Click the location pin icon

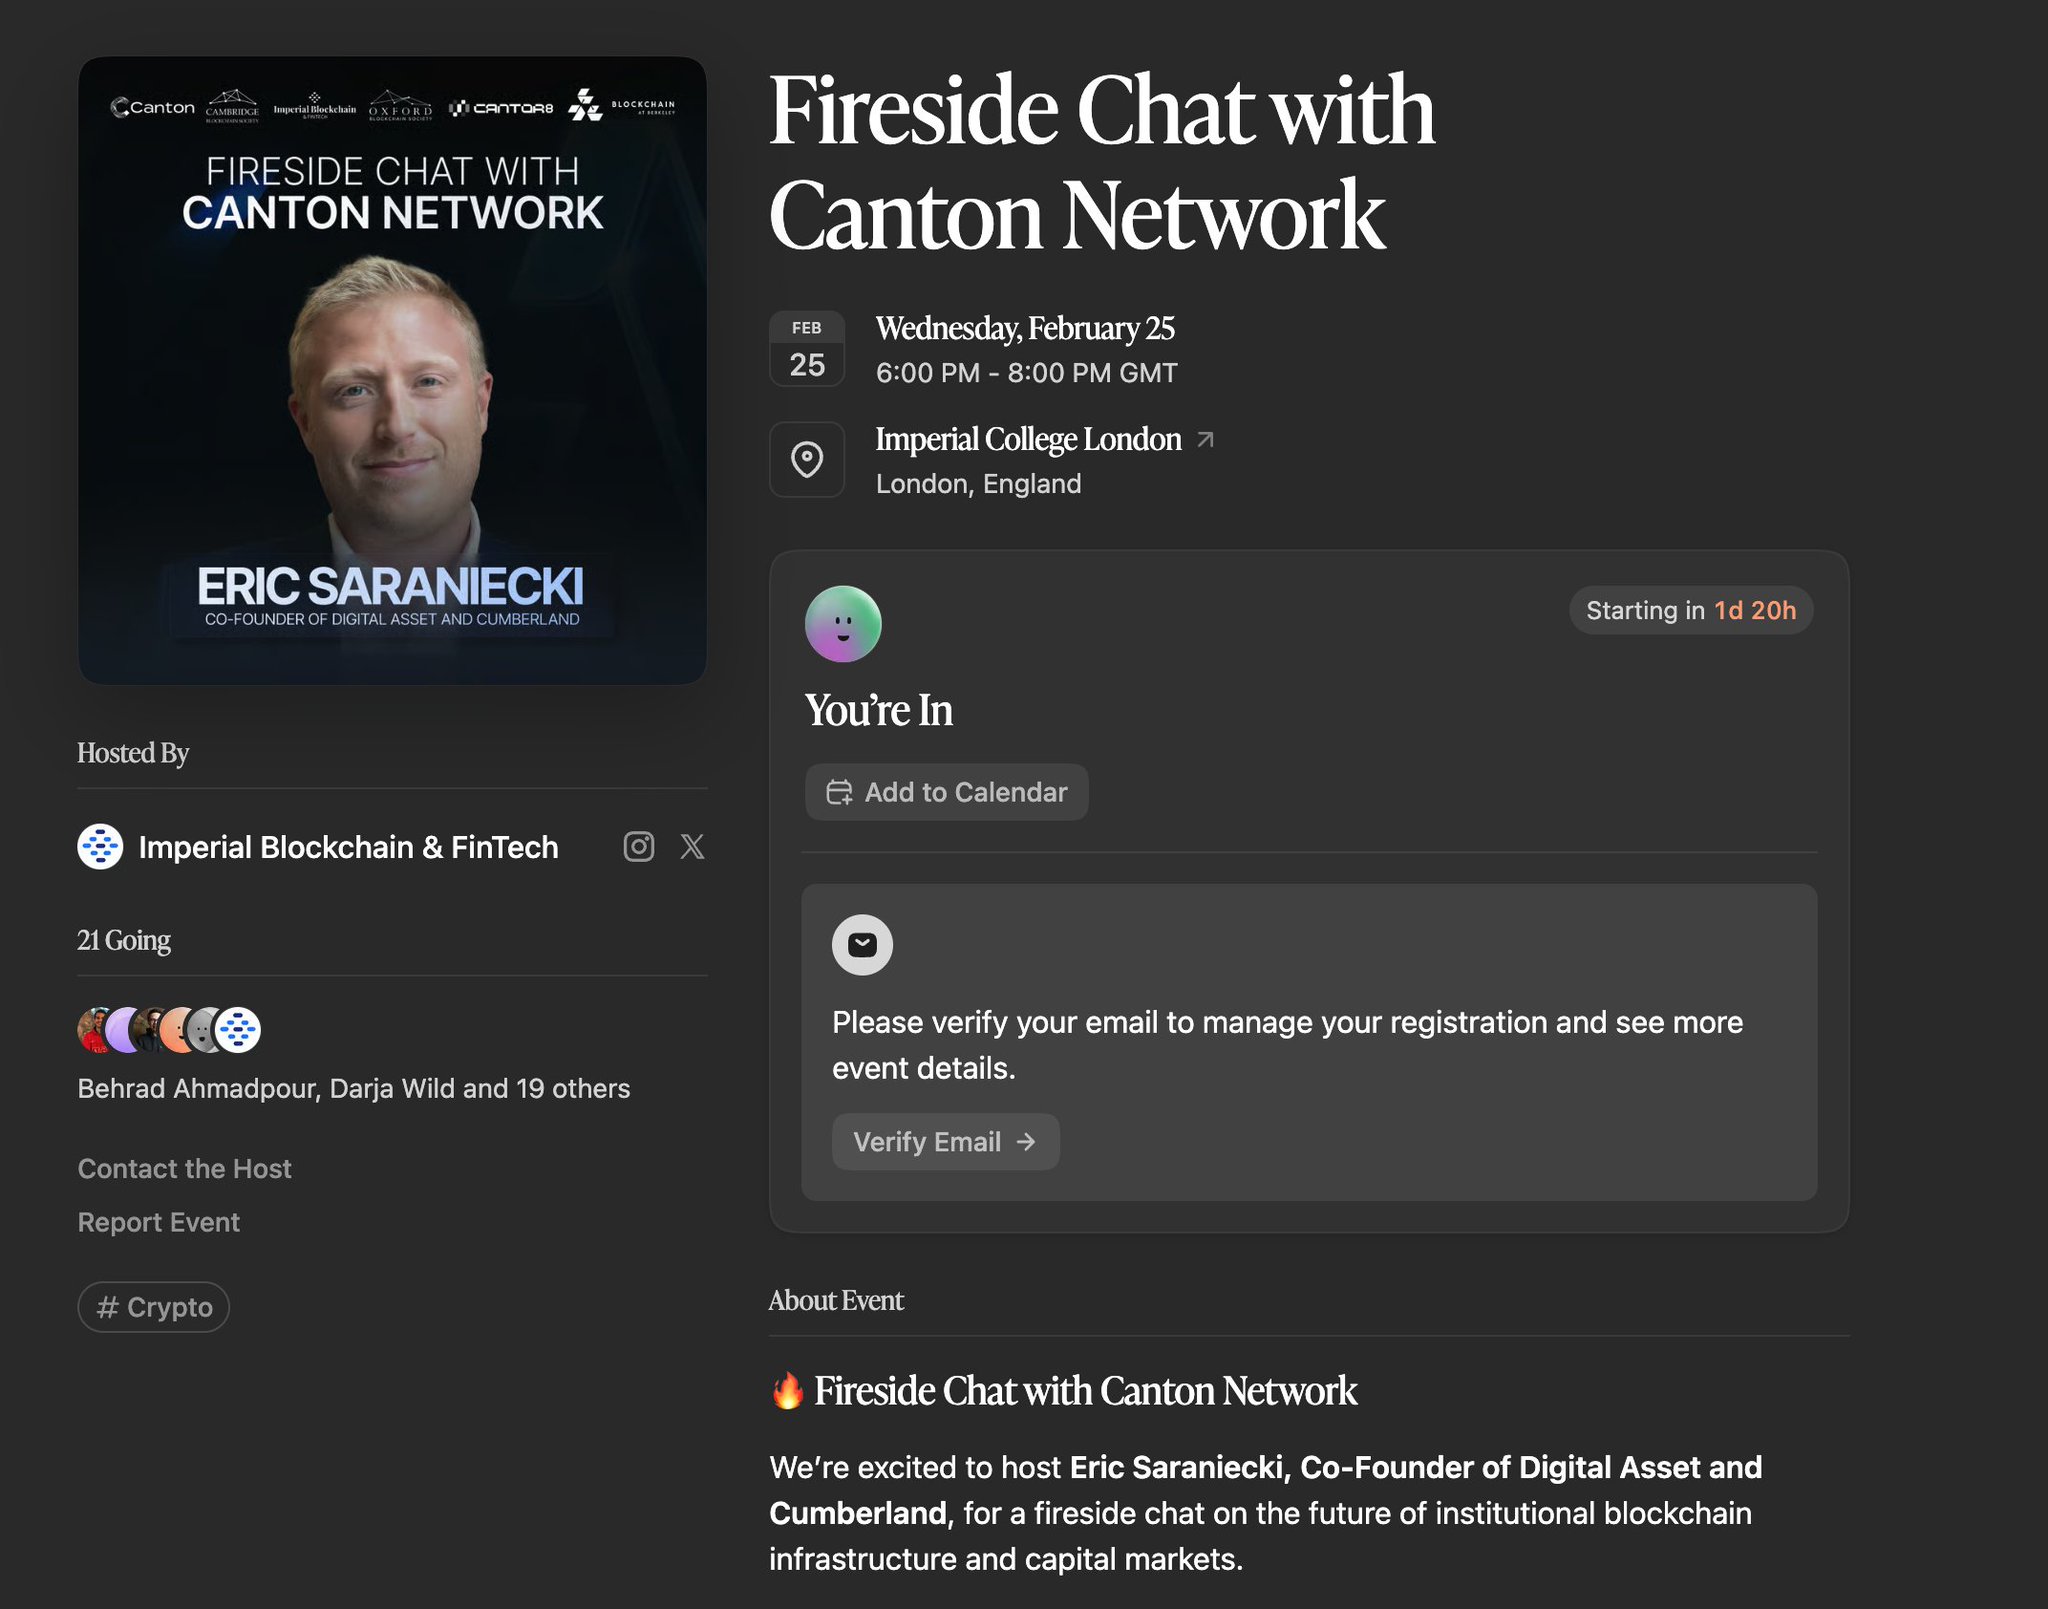click(x=807, y=460)
